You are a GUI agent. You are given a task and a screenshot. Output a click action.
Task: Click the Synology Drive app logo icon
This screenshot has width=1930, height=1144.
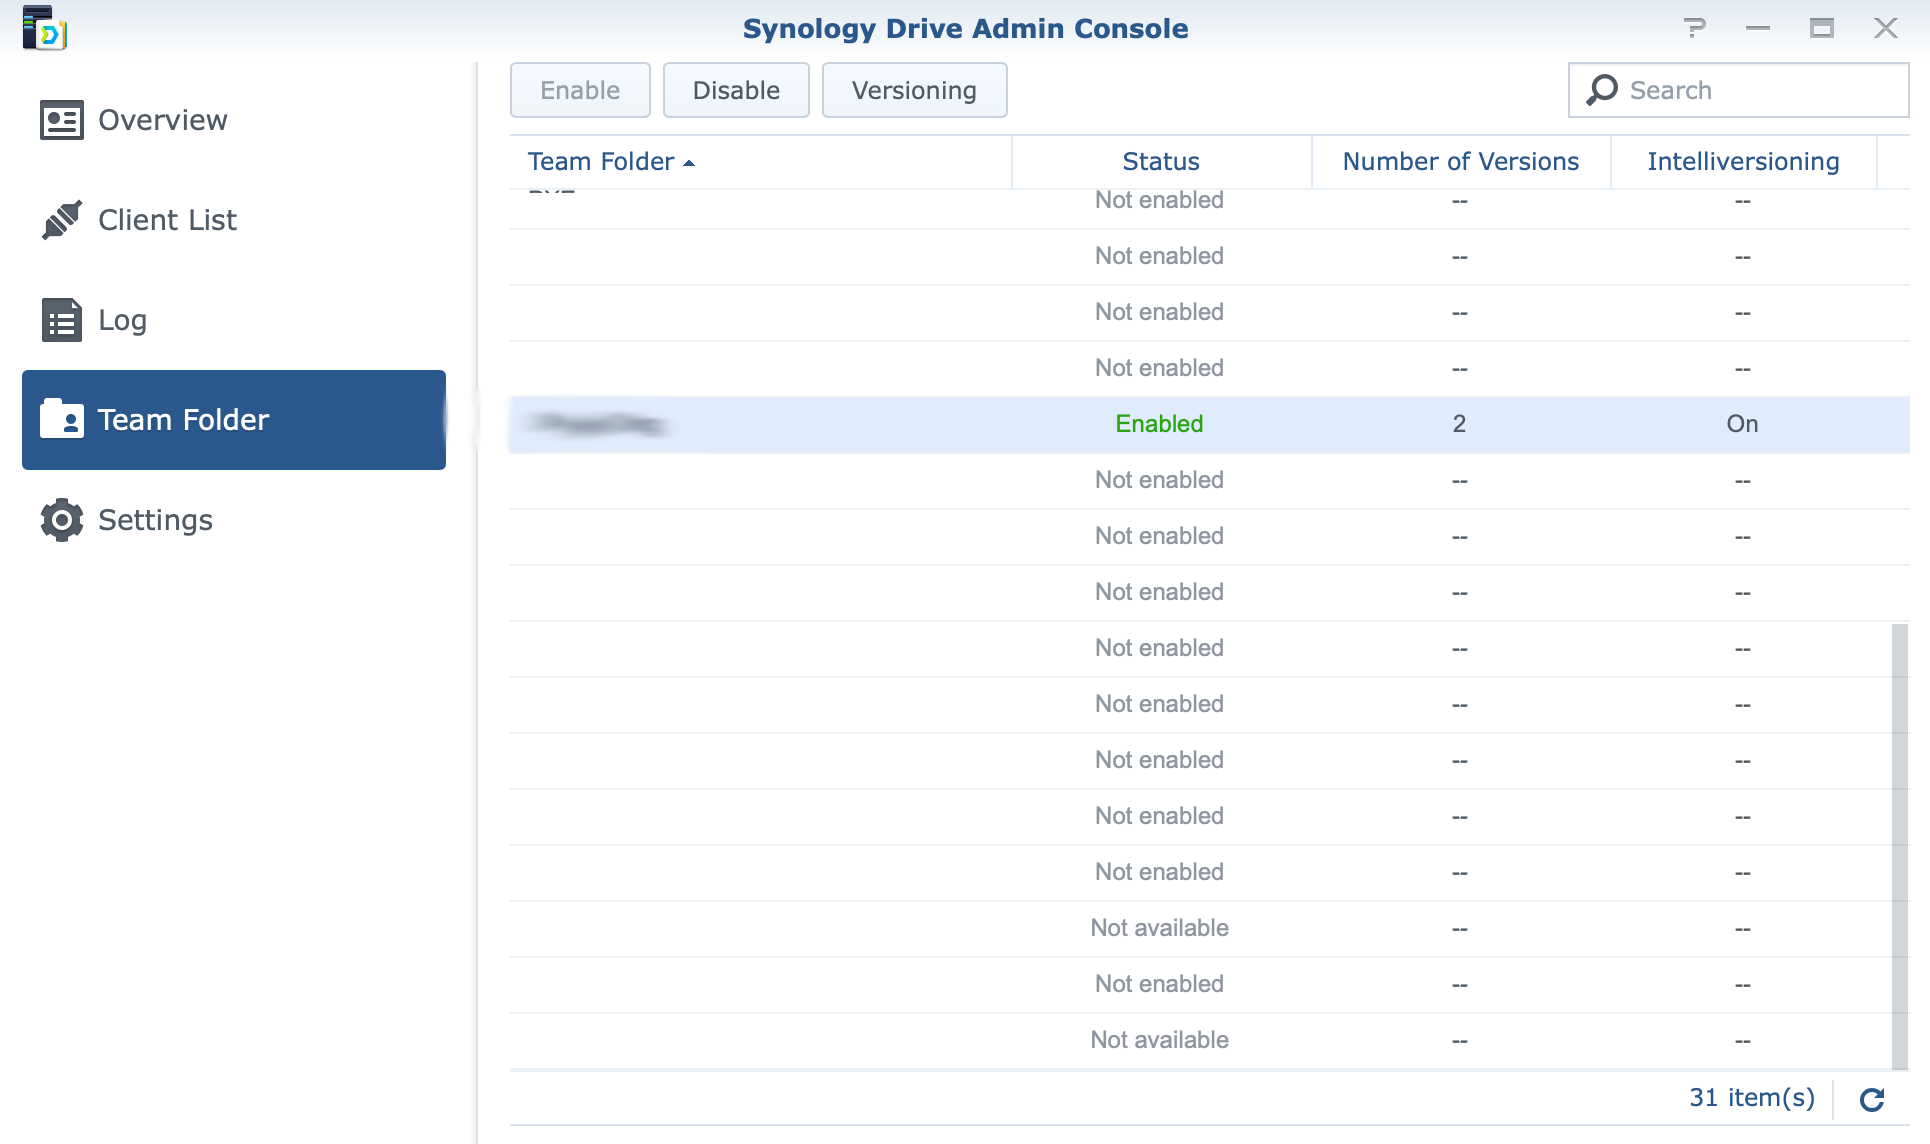click(44, 28)
